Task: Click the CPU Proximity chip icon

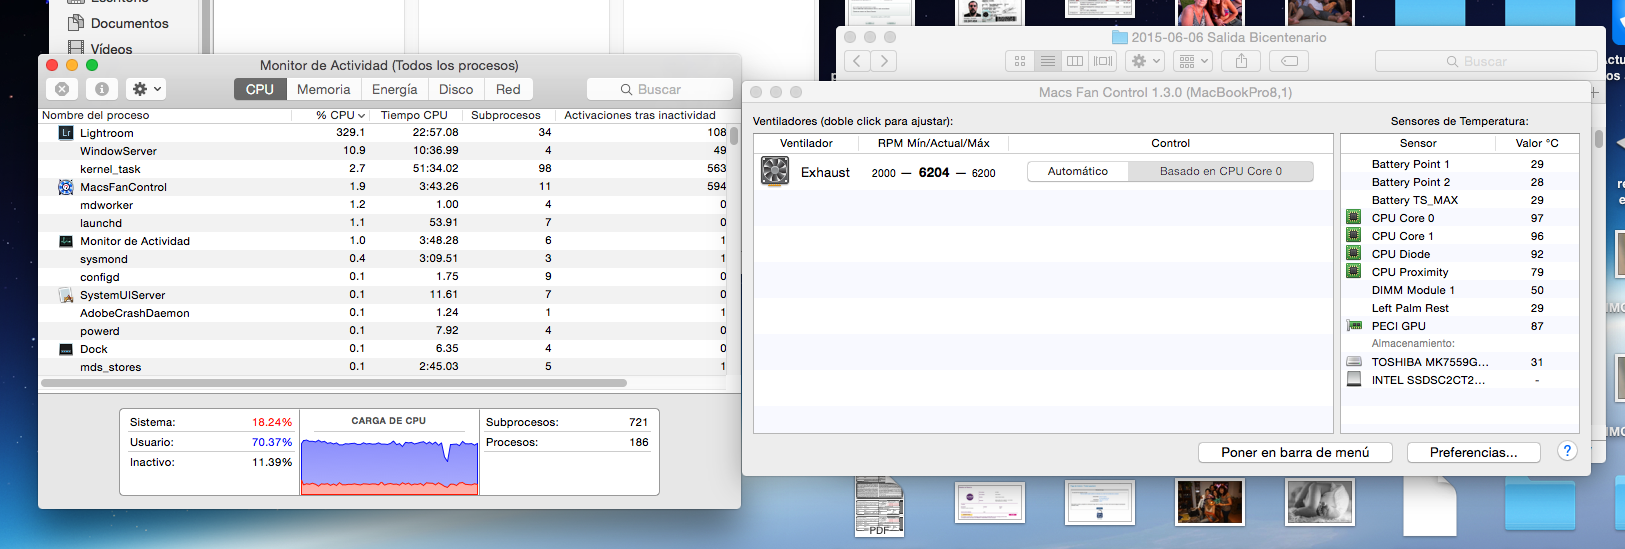Action: 1353,271
